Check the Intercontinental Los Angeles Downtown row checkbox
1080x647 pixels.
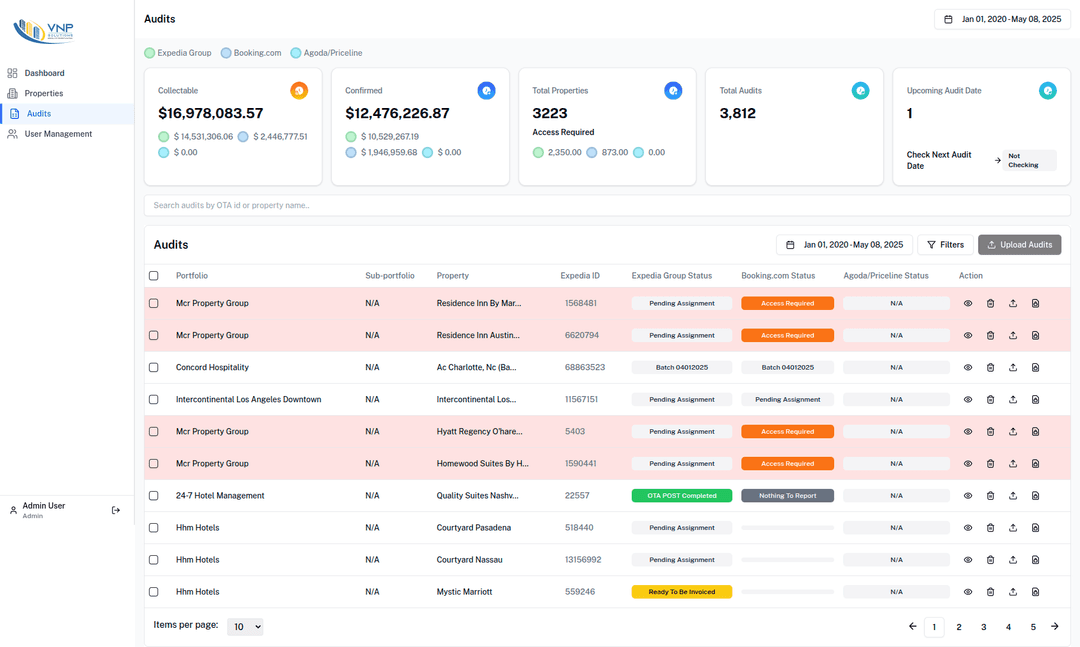click(154, 400)
